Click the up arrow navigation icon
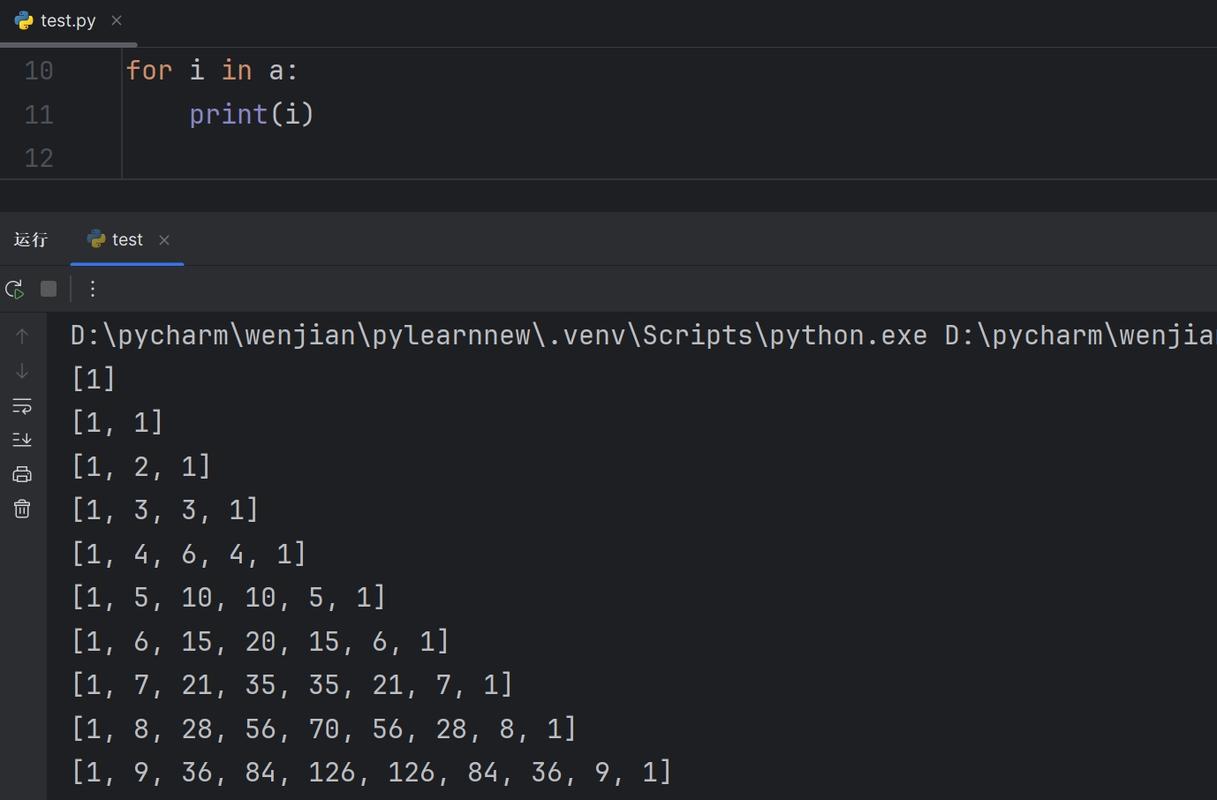This screenshot has width=1217, height=800. [22, 335]
